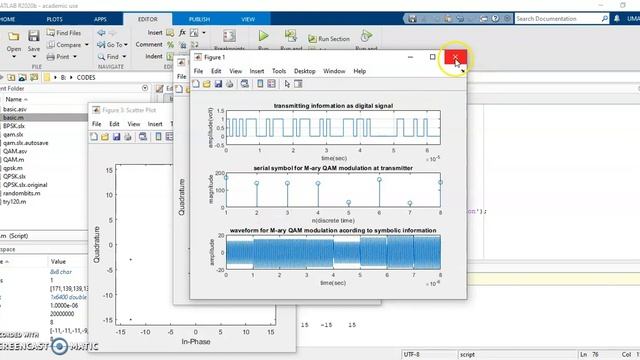Open the Find dropdown arrow
The width and height of the screenshot is (640, 360).
124,57
